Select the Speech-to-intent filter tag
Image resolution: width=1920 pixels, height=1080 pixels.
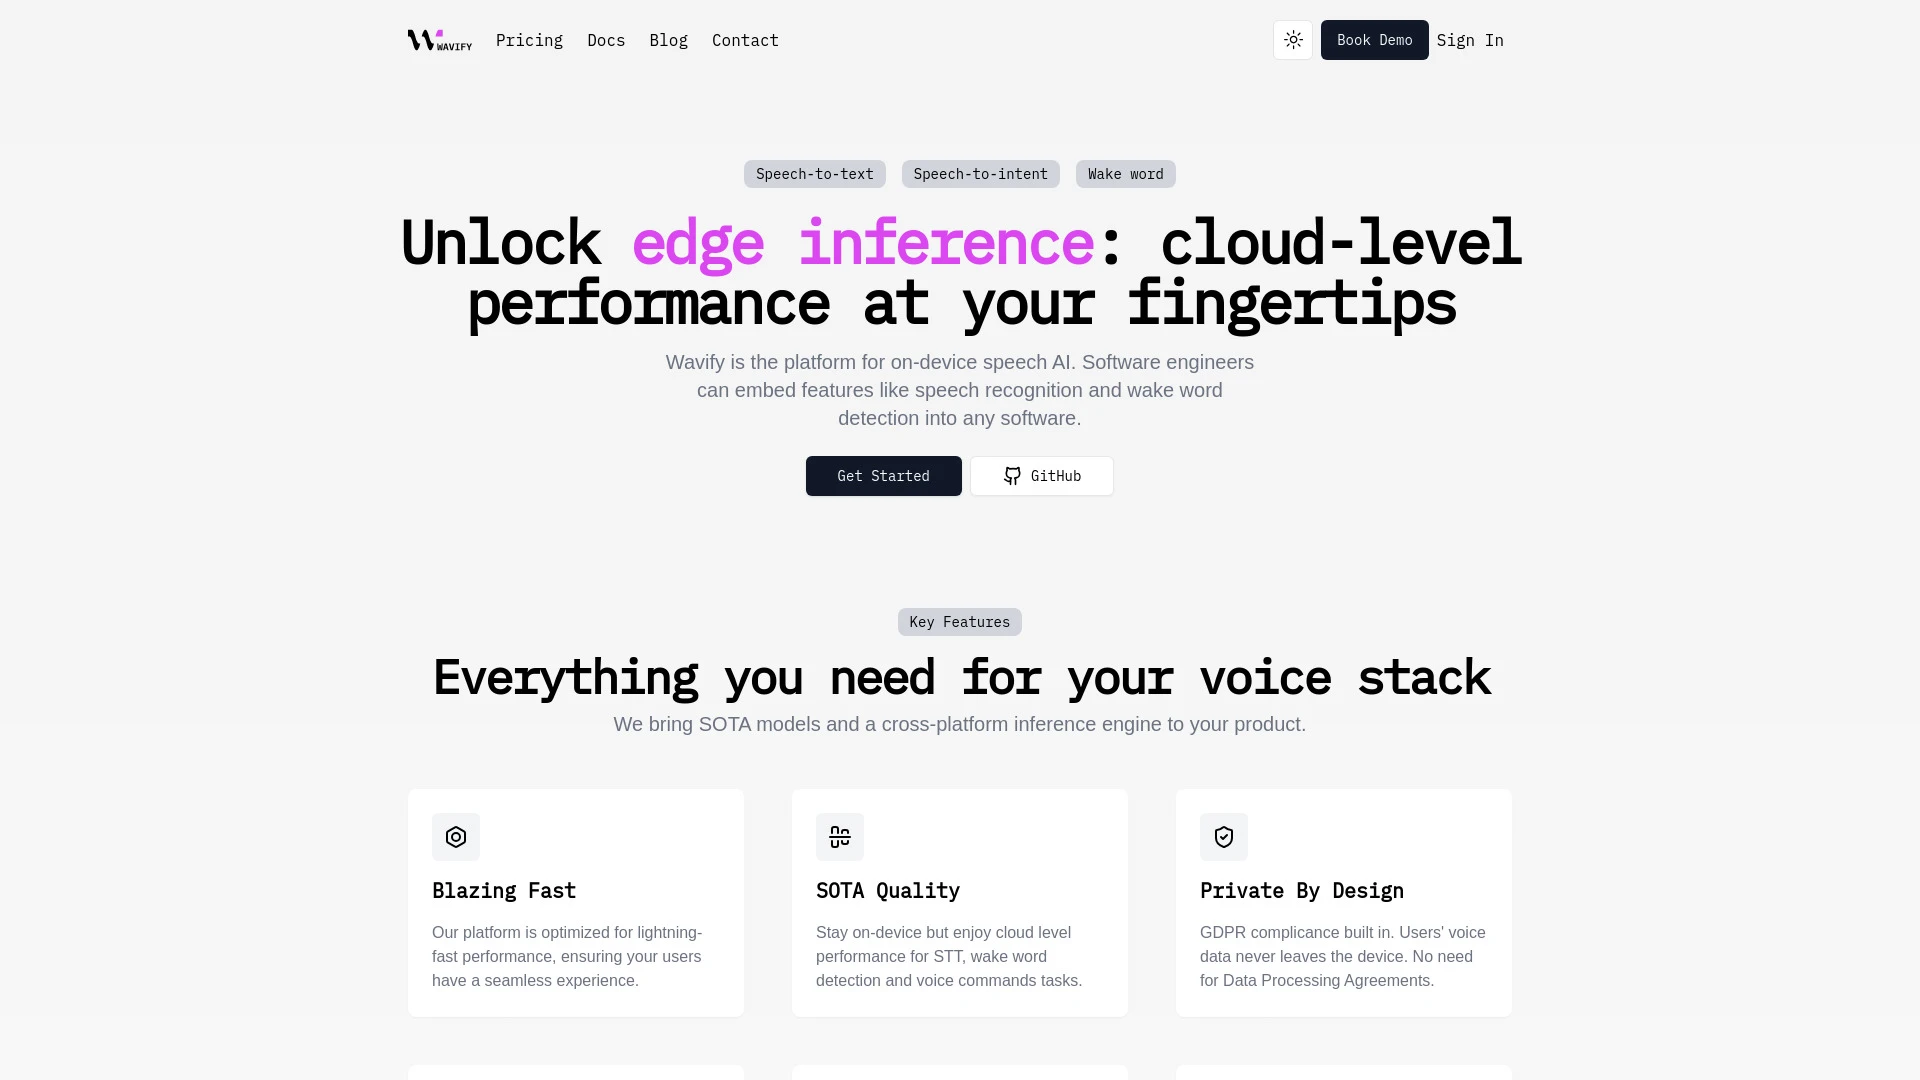(980, 173)
